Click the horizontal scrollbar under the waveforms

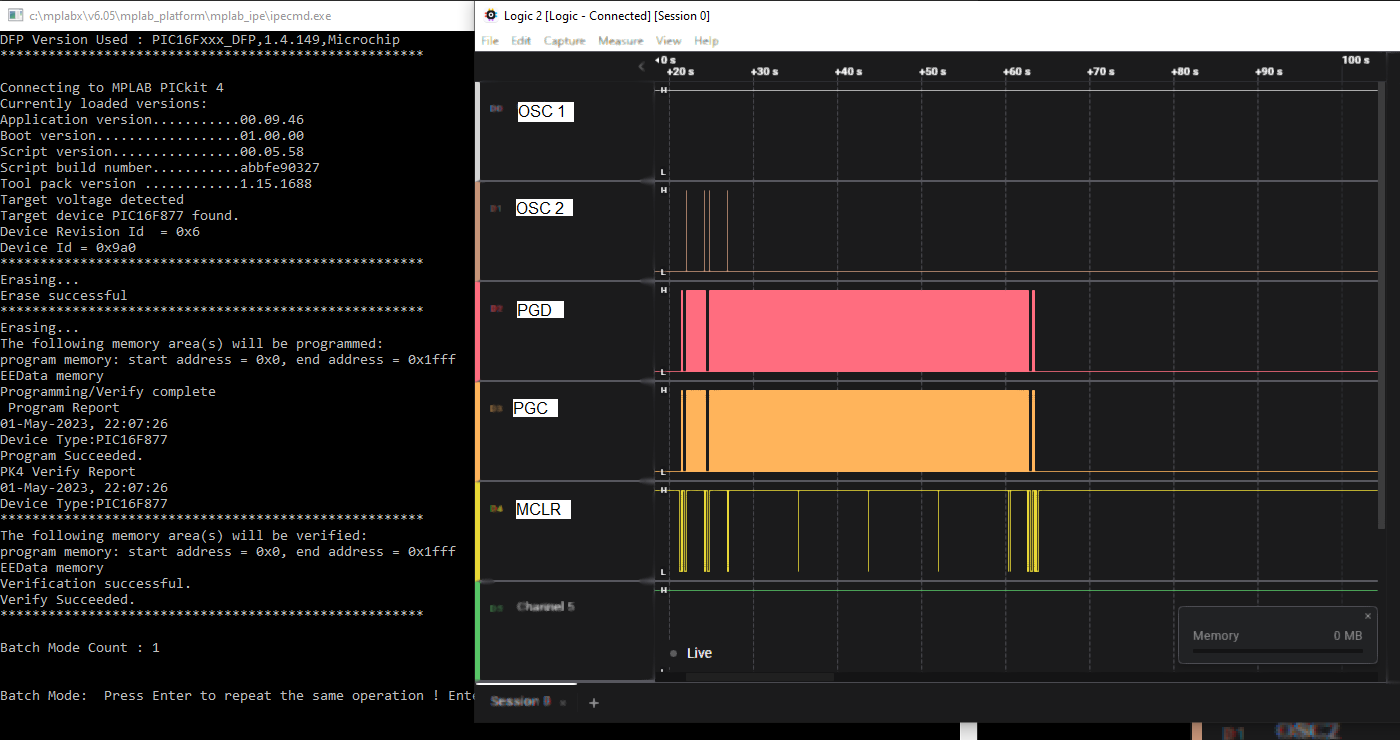pos(760,677)
